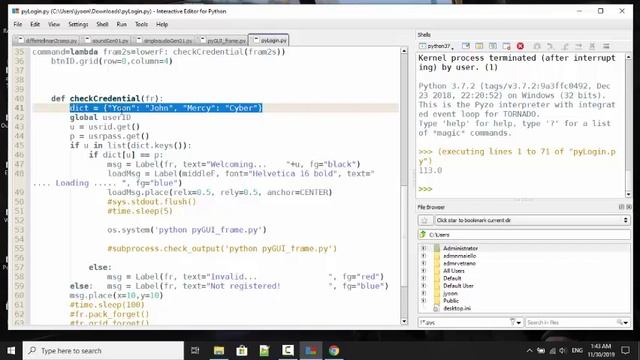
Task: Click the debug post-mortem icon
Action: point(537,46)
